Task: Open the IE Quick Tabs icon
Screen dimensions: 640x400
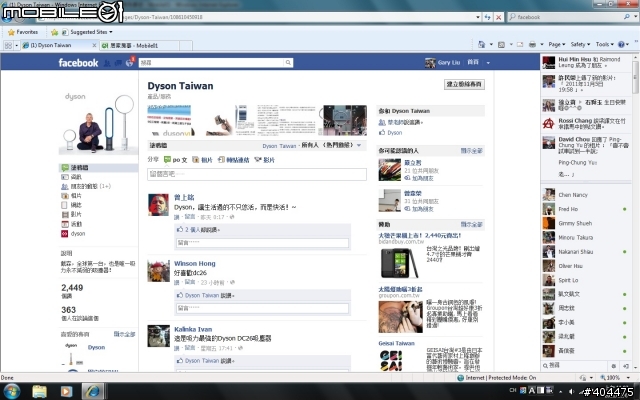Action: 7,45
